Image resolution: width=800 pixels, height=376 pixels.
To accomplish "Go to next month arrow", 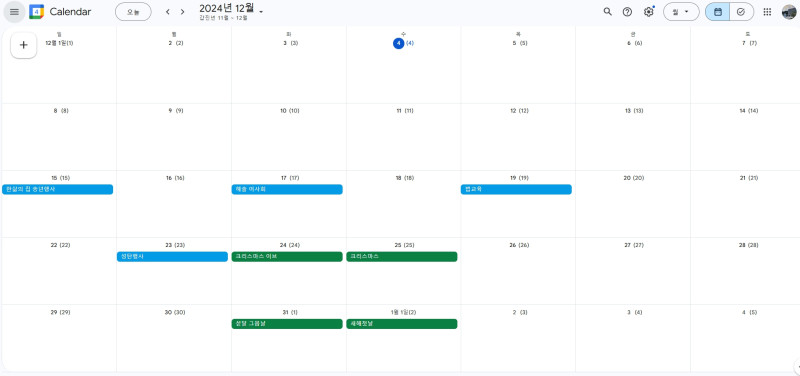I will [182, 12].
